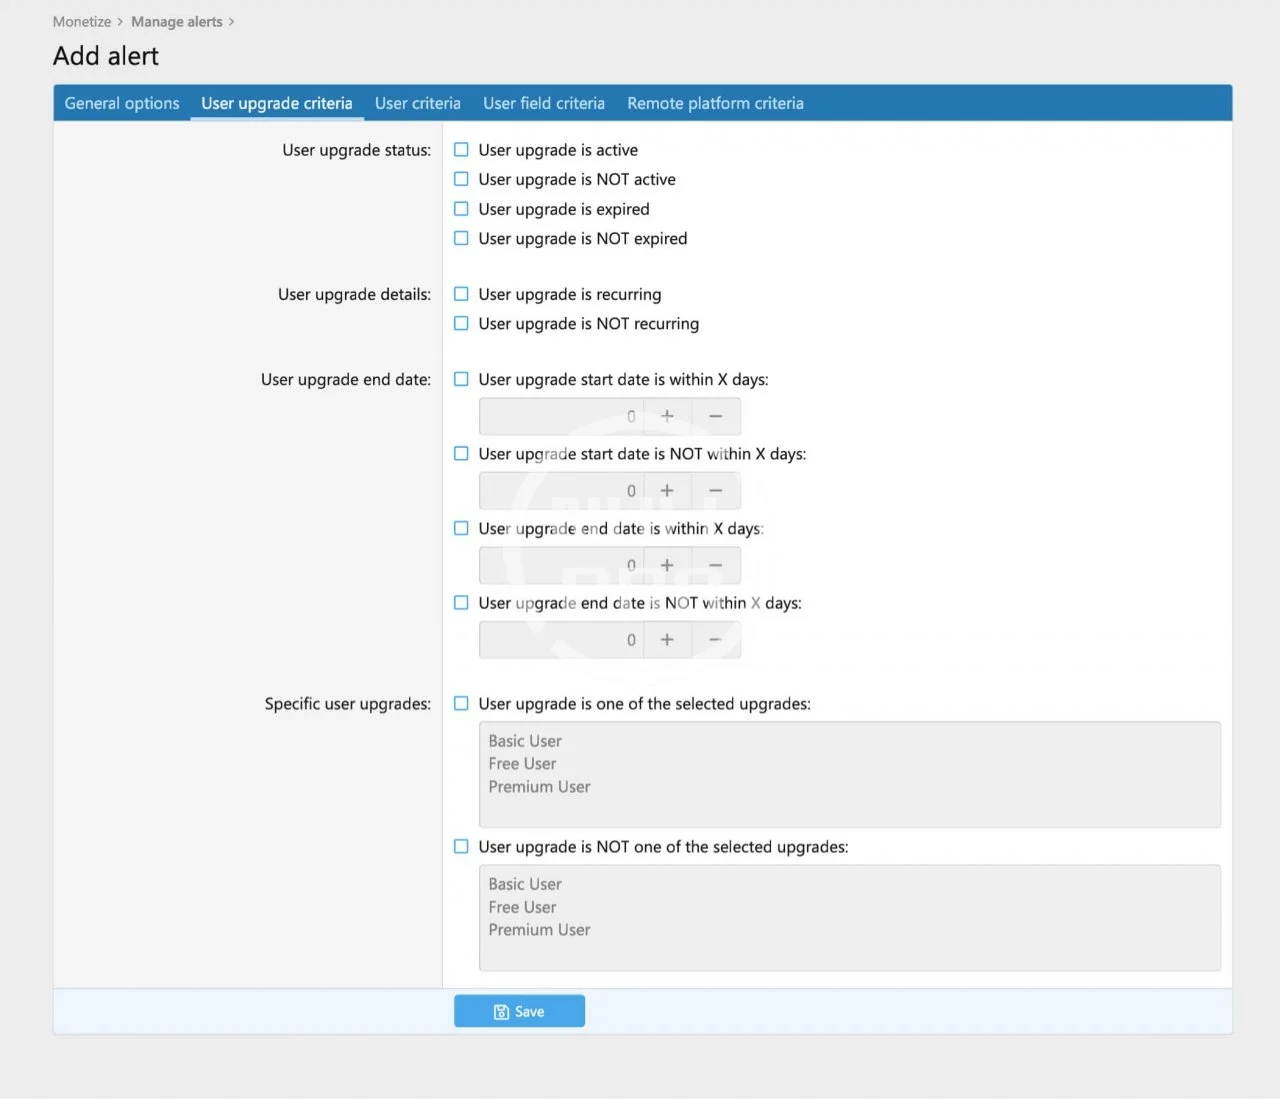Increase end date within X days value
The width and height of the screenshot is (1280, 1099).
[x=667, y=565]
